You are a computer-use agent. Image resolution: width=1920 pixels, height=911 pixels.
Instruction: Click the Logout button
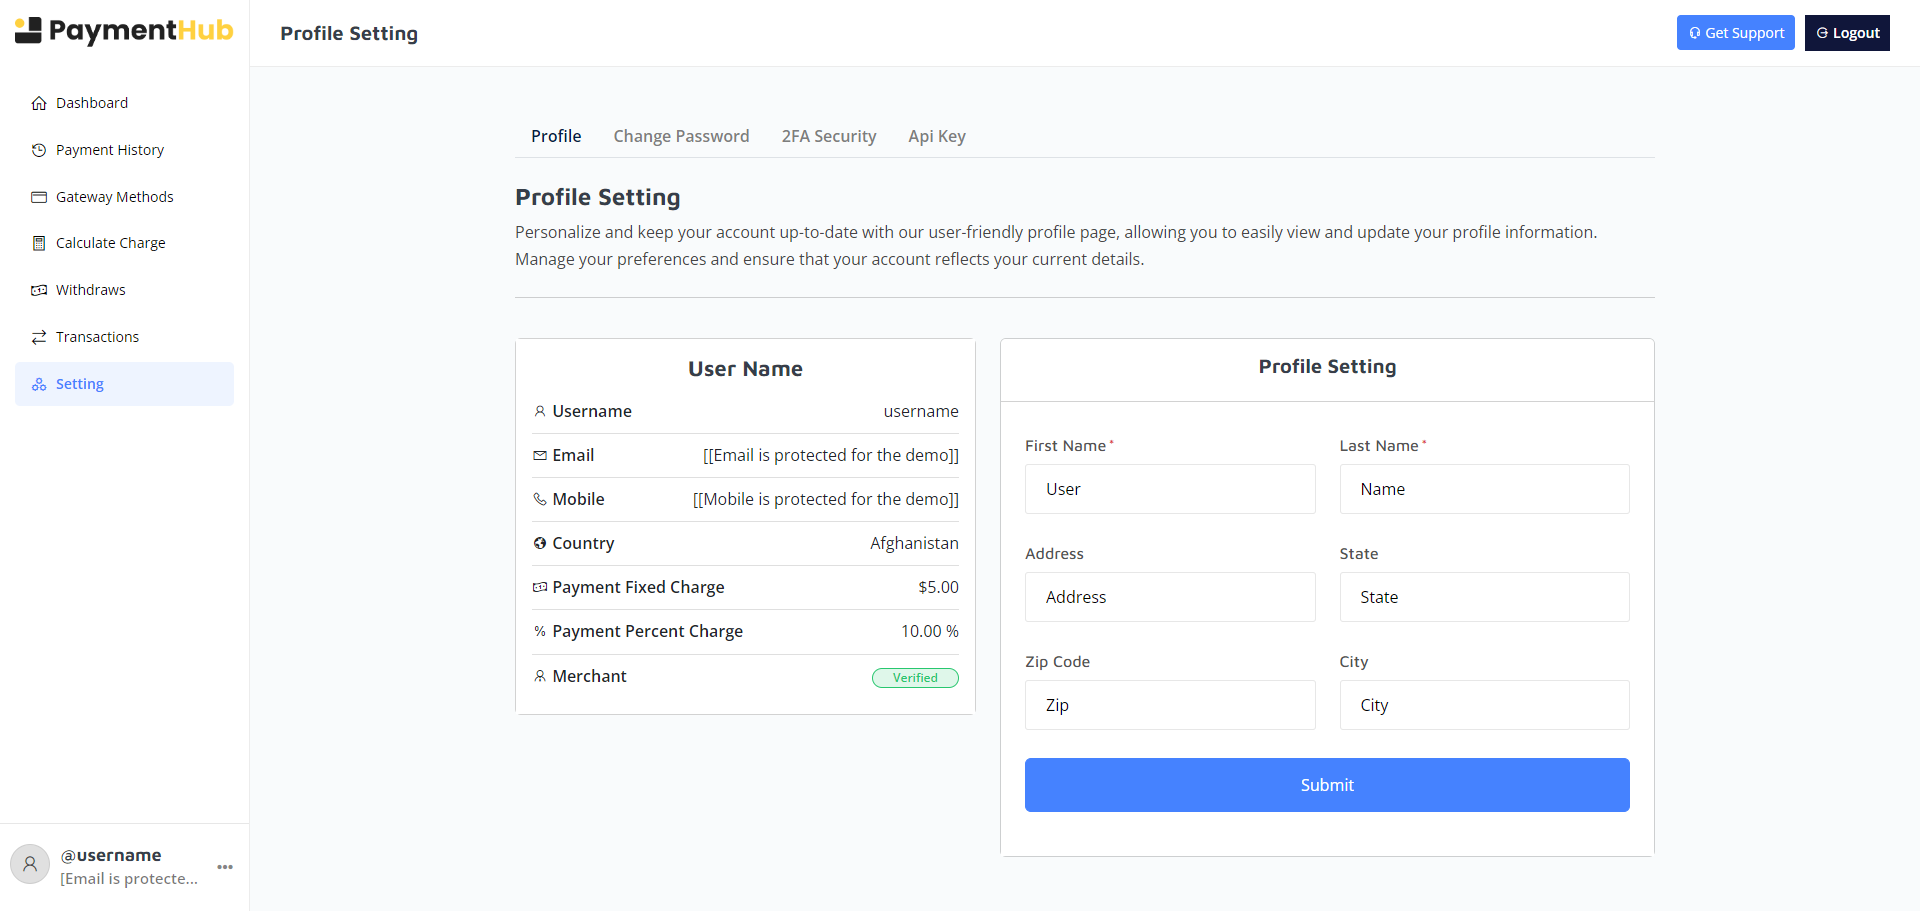[1846, 33]
